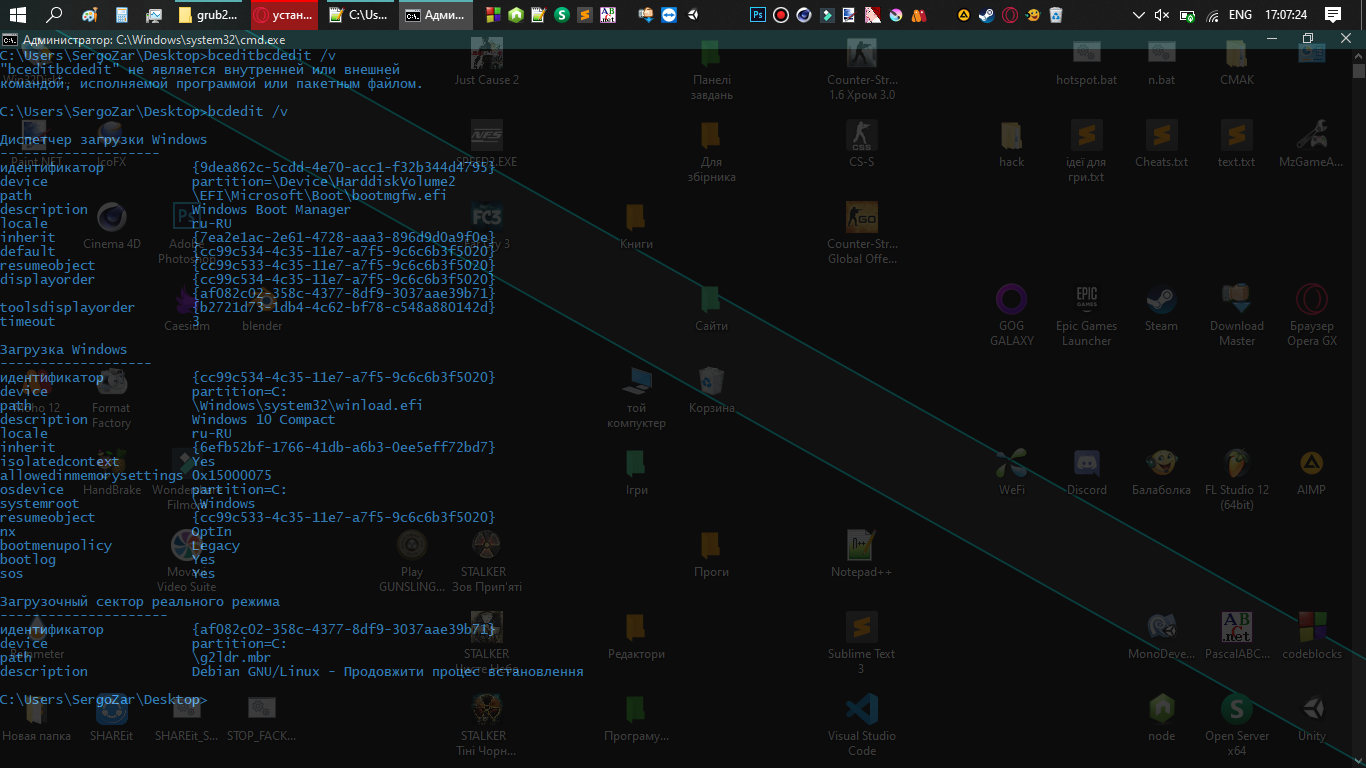The height and width of the screenshot is (768, 1366).
Task: Click the "Диспетчер загрузки Windows" heading text
Action: point(104,140)
